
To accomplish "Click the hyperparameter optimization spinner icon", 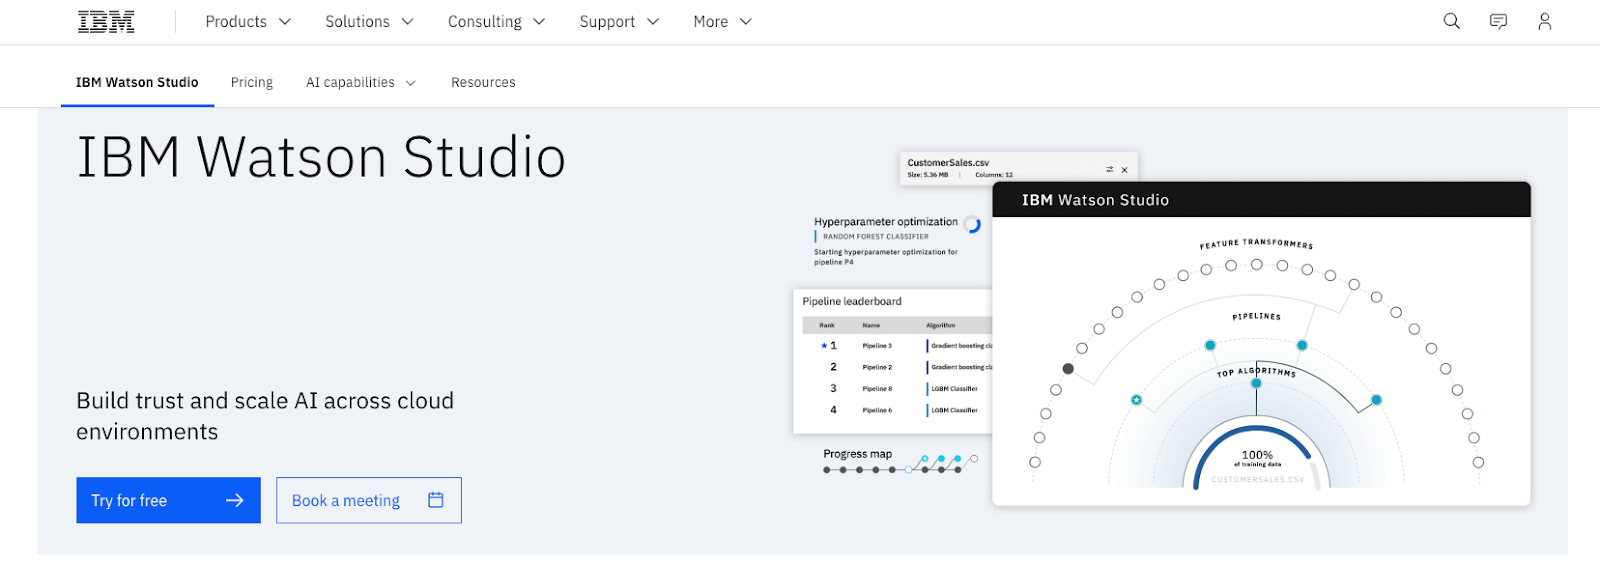I will (x=972, y=225).
